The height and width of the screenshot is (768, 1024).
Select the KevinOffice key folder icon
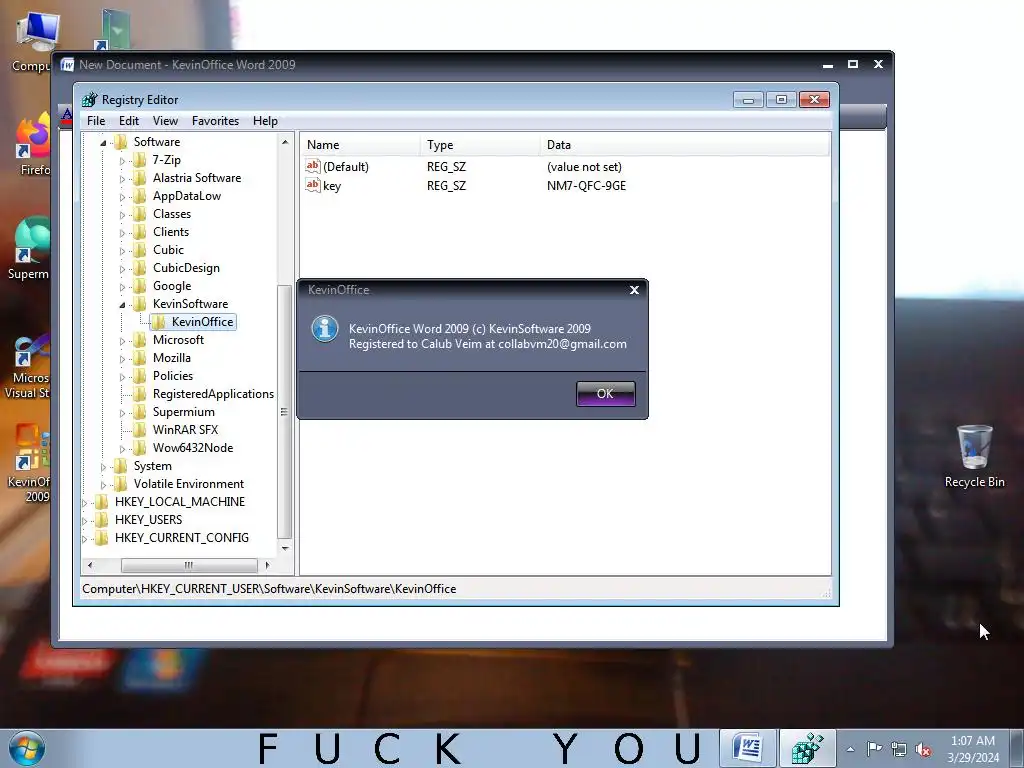pyautogui.click(x=159, y=322)
